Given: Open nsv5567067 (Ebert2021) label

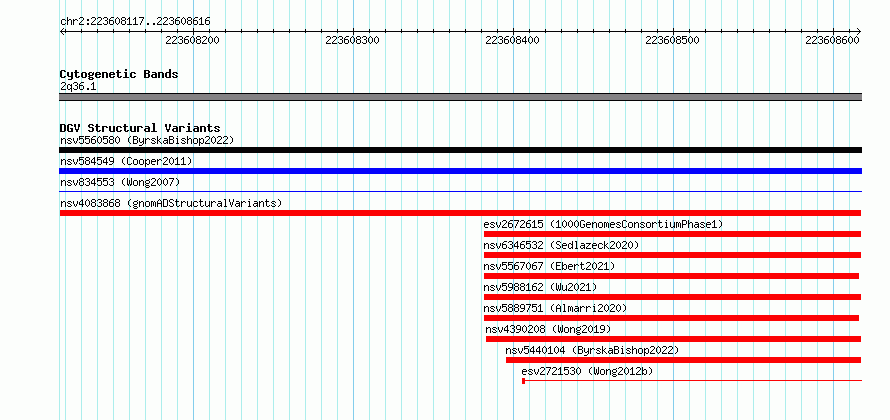Looking at the screenshot, I should pos(549,266).
